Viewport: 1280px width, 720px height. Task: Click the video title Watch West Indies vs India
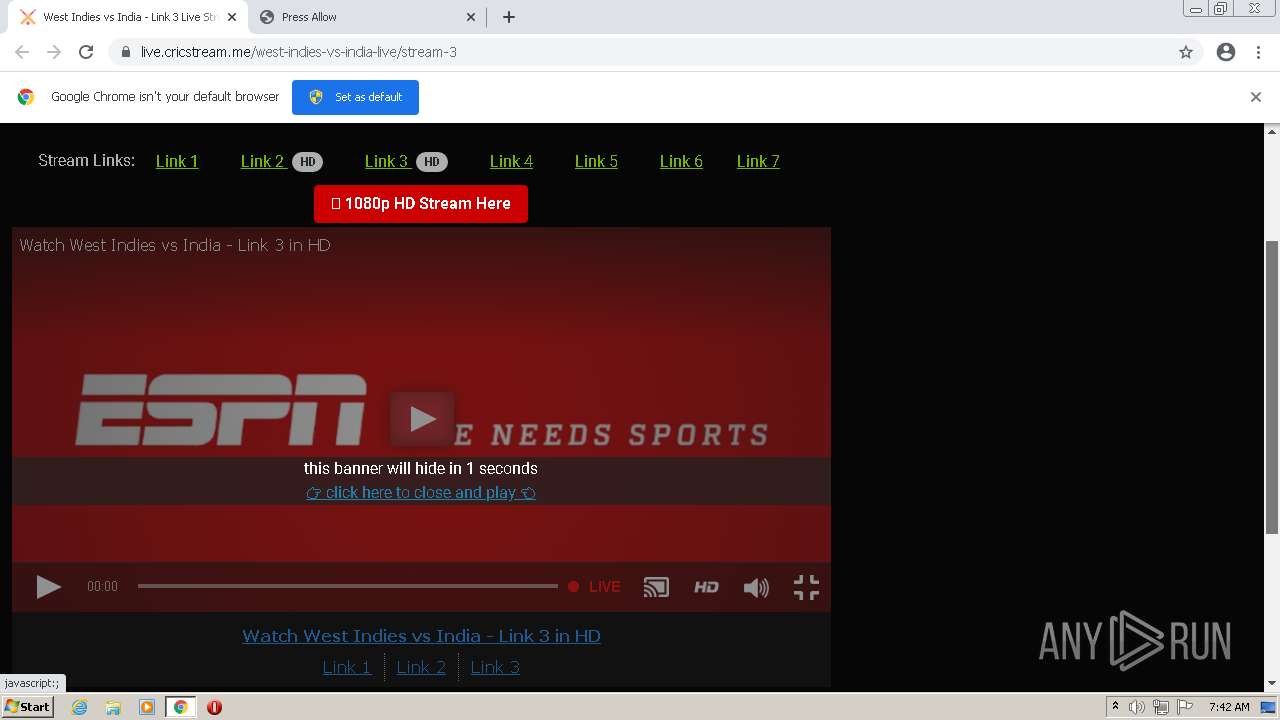(x=175, y=245)
